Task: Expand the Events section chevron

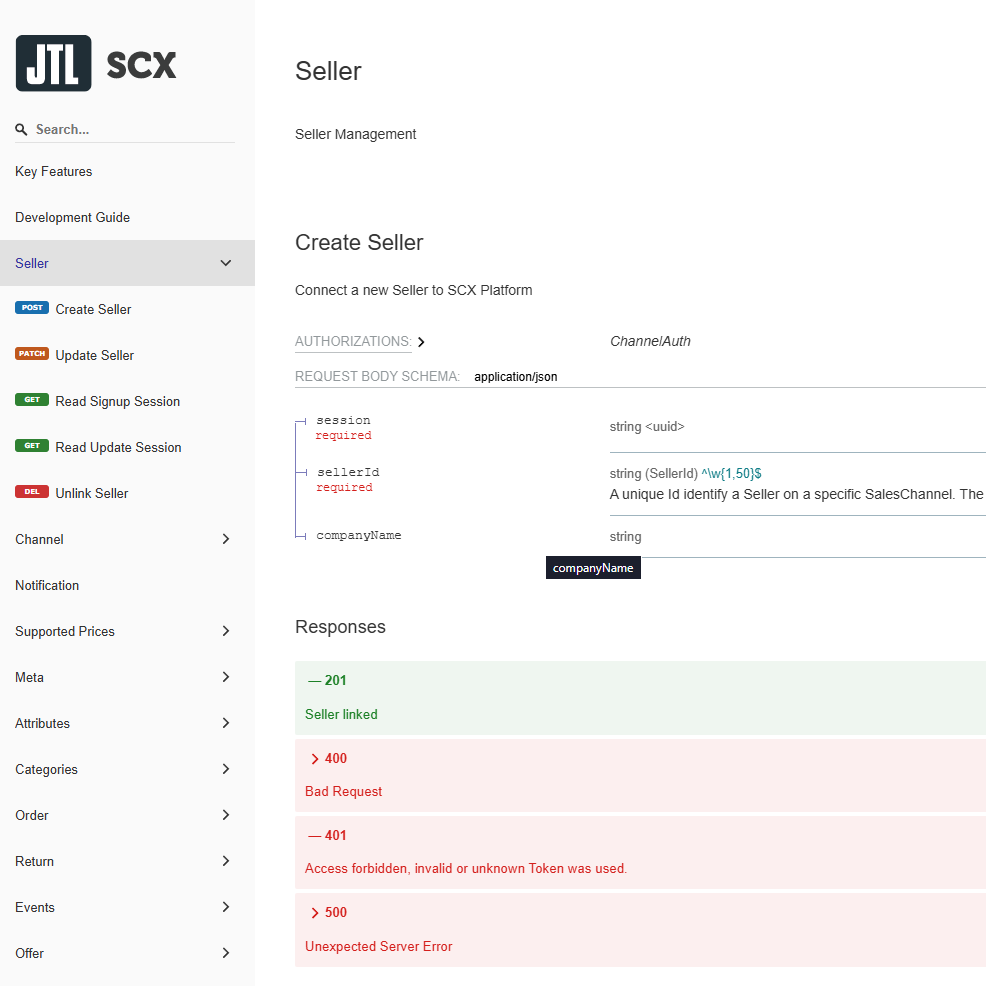Action: [226, 906]
